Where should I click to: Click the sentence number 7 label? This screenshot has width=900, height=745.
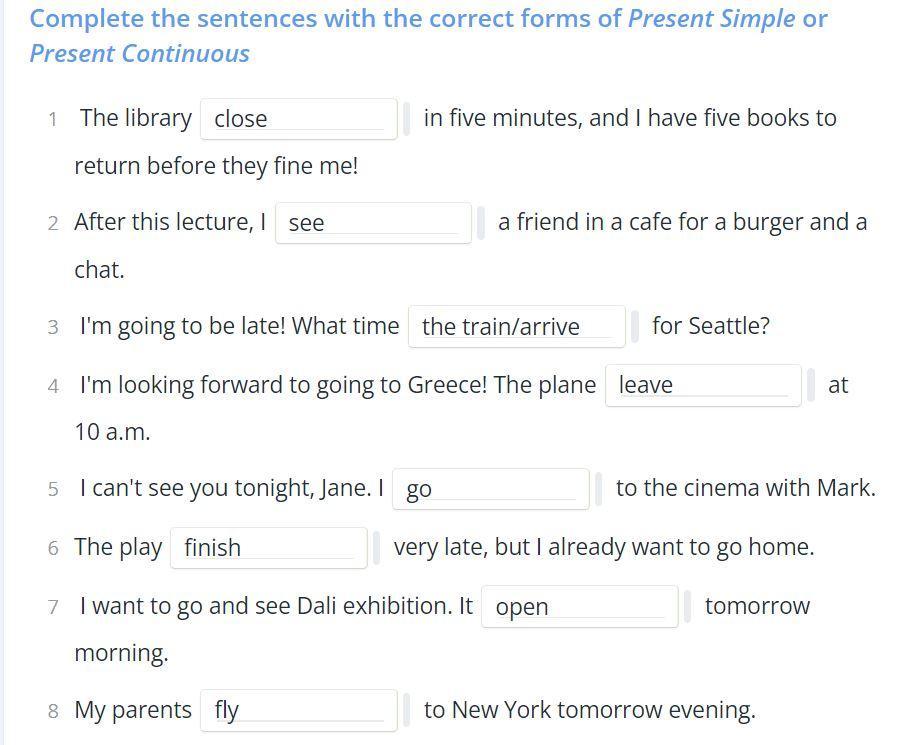tap(53, 607)
